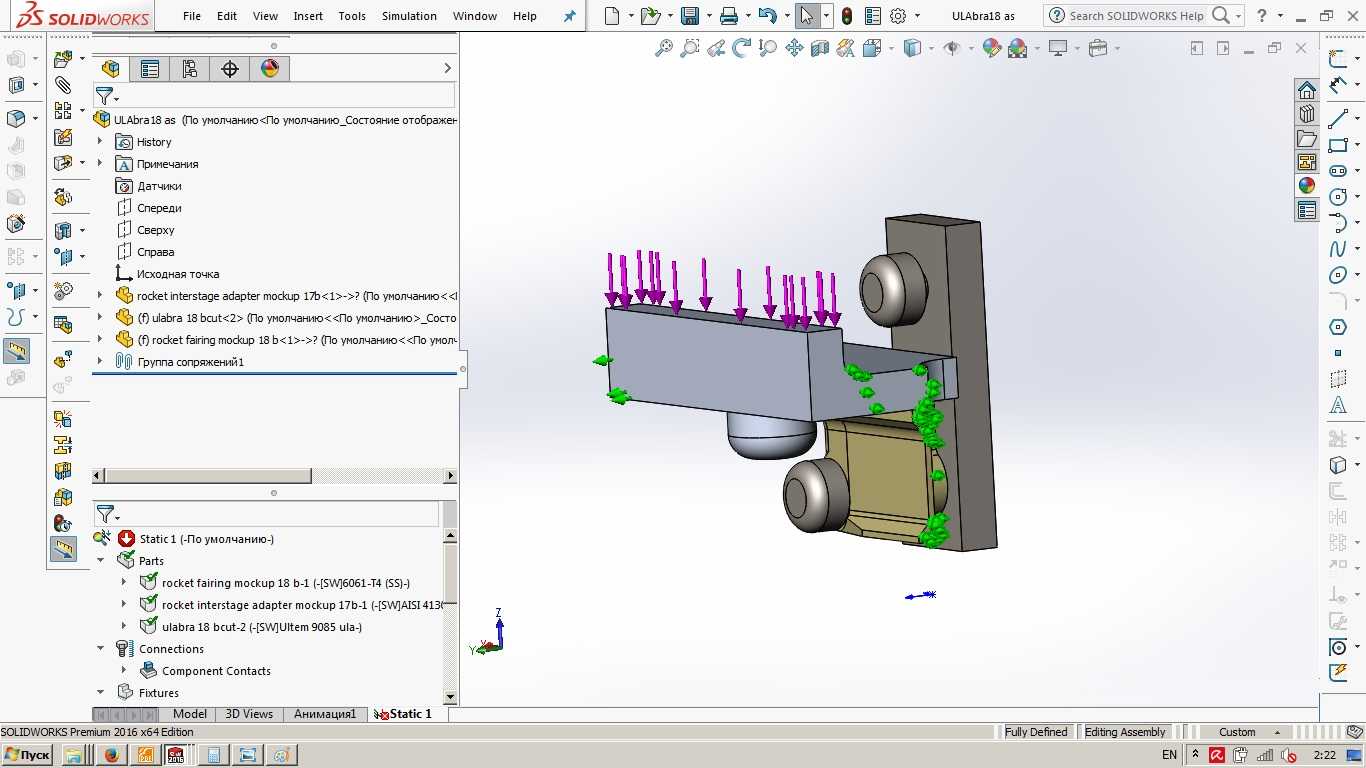
Task: Open the Insert menu
Action: (308, 16)
